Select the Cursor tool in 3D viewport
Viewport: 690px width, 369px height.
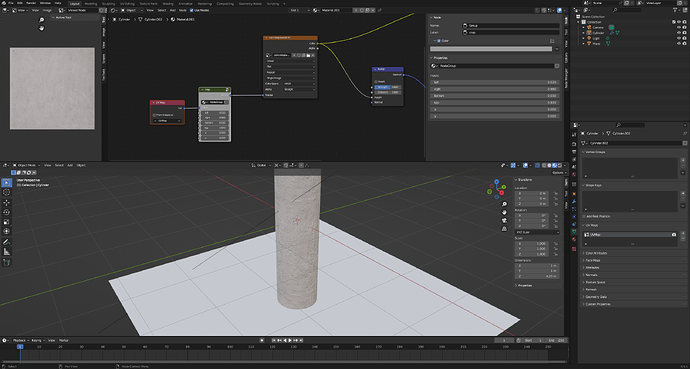coord(7,192)
